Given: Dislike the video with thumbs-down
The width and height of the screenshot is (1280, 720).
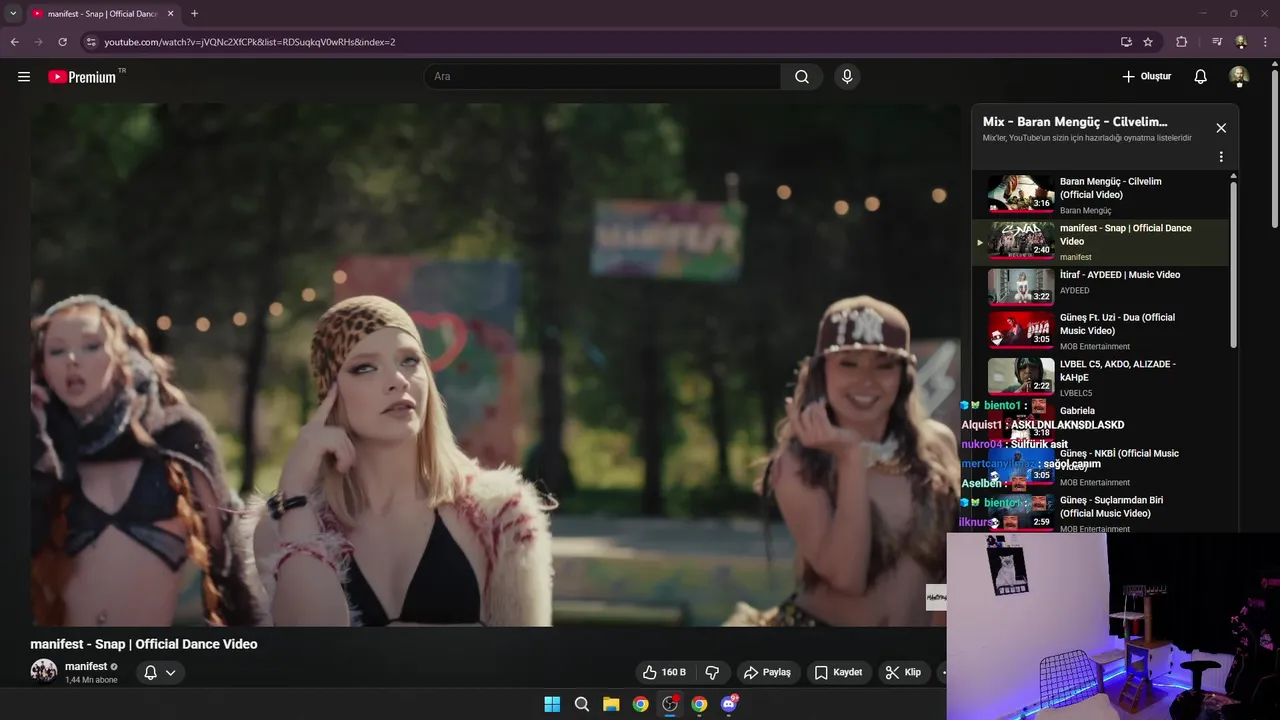Looking at the screenshot, I should point(713,672).
